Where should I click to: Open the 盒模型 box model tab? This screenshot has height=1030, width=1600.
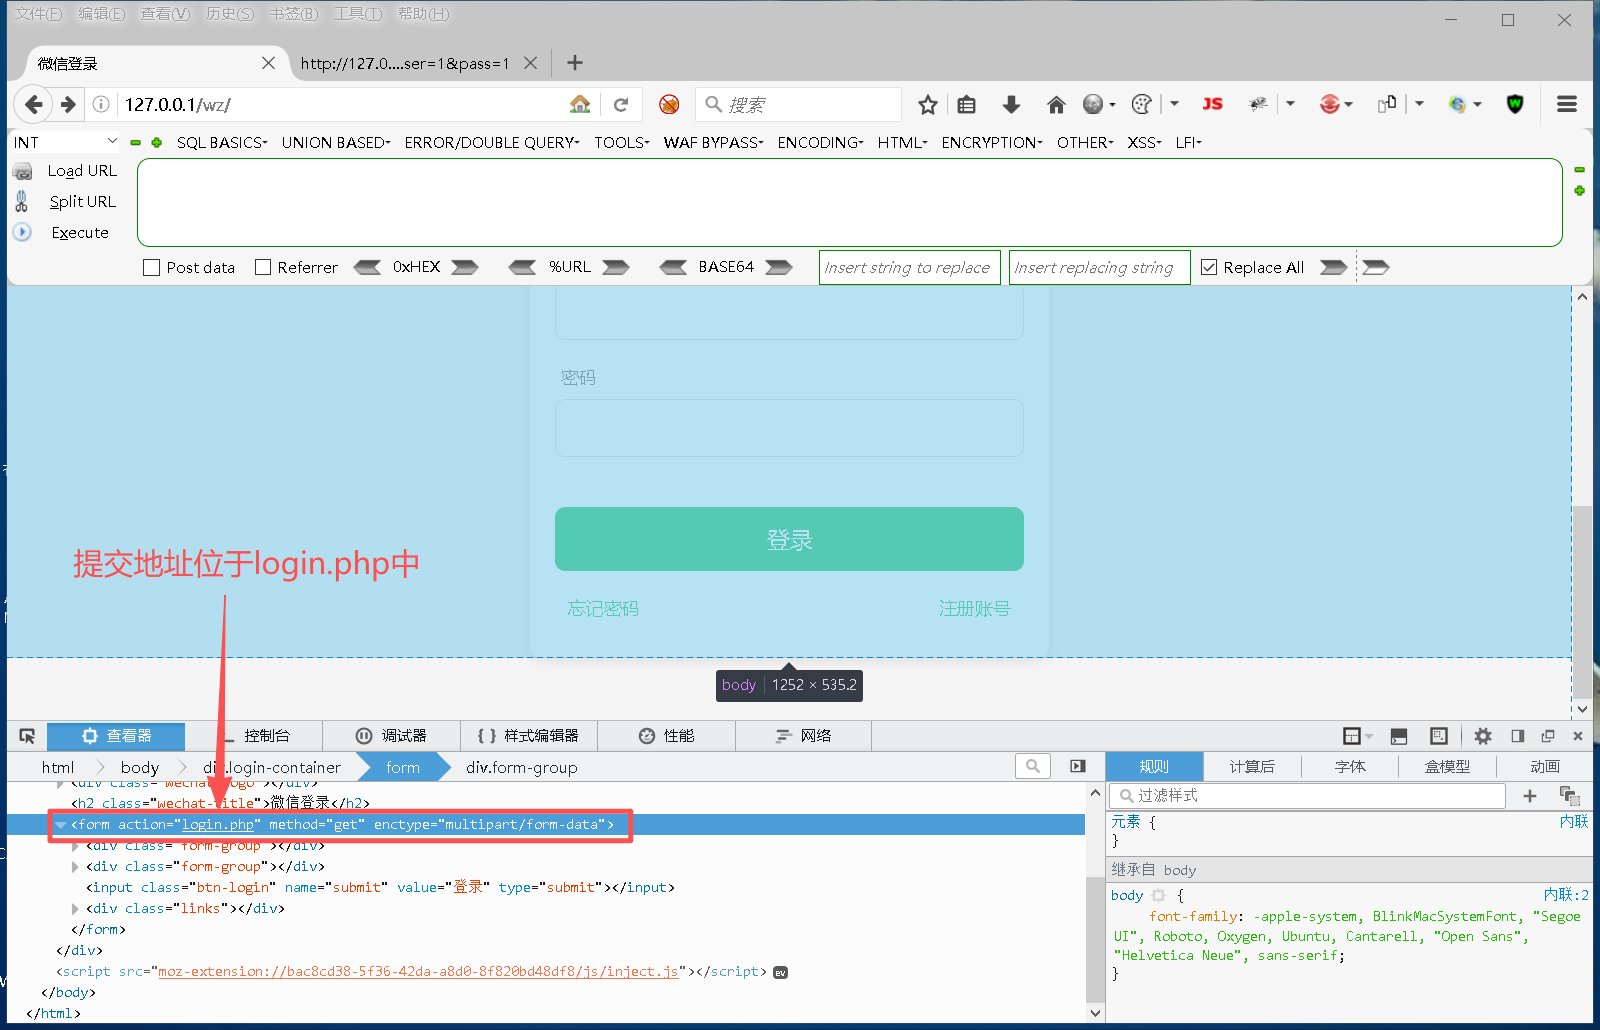tap(1447, 766)
